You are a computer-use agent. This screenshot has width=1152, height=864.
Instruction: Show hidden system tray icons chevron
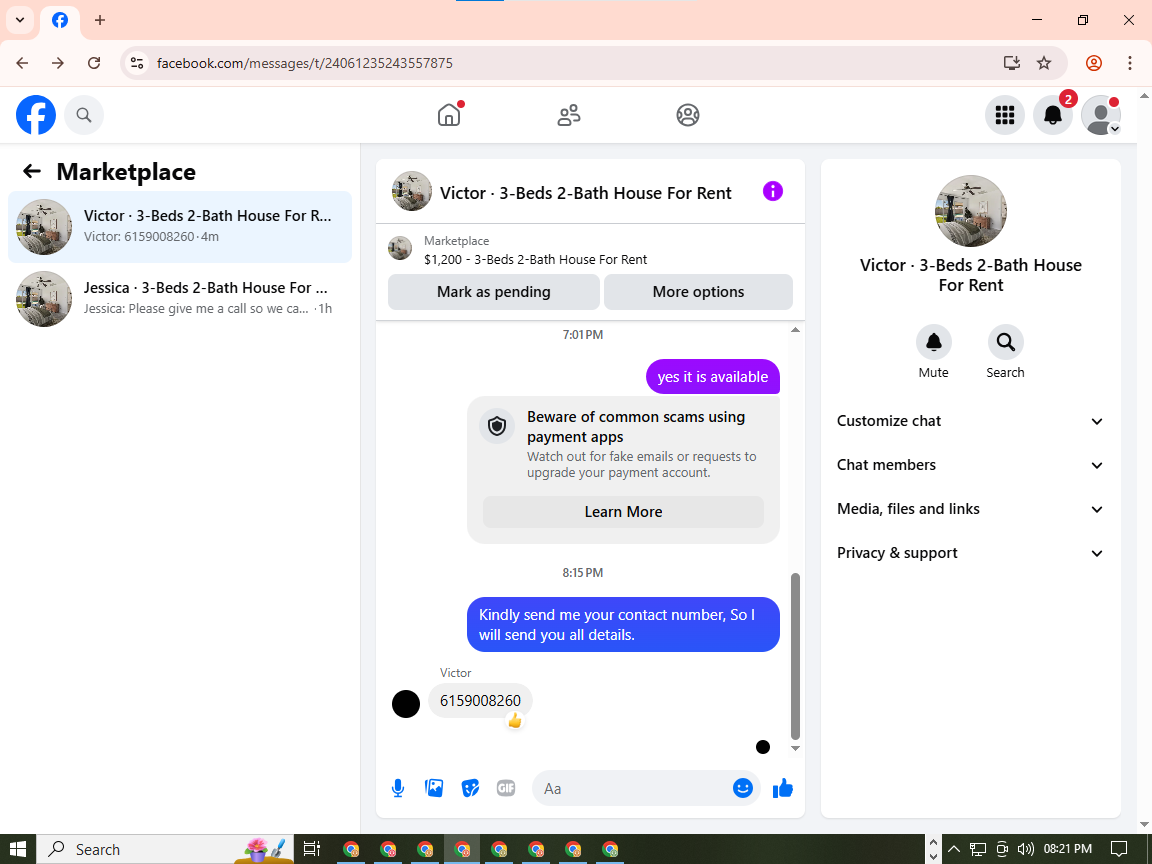[x=954, y=849]
